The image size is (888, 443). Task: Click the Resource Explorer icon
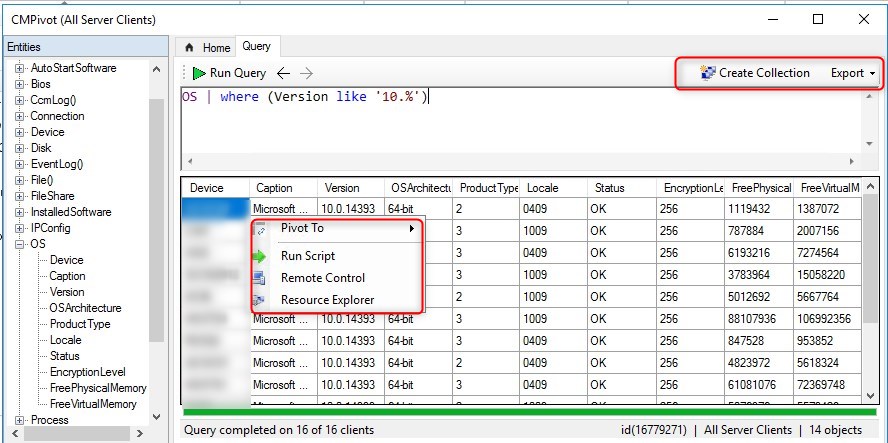point(259,300)
